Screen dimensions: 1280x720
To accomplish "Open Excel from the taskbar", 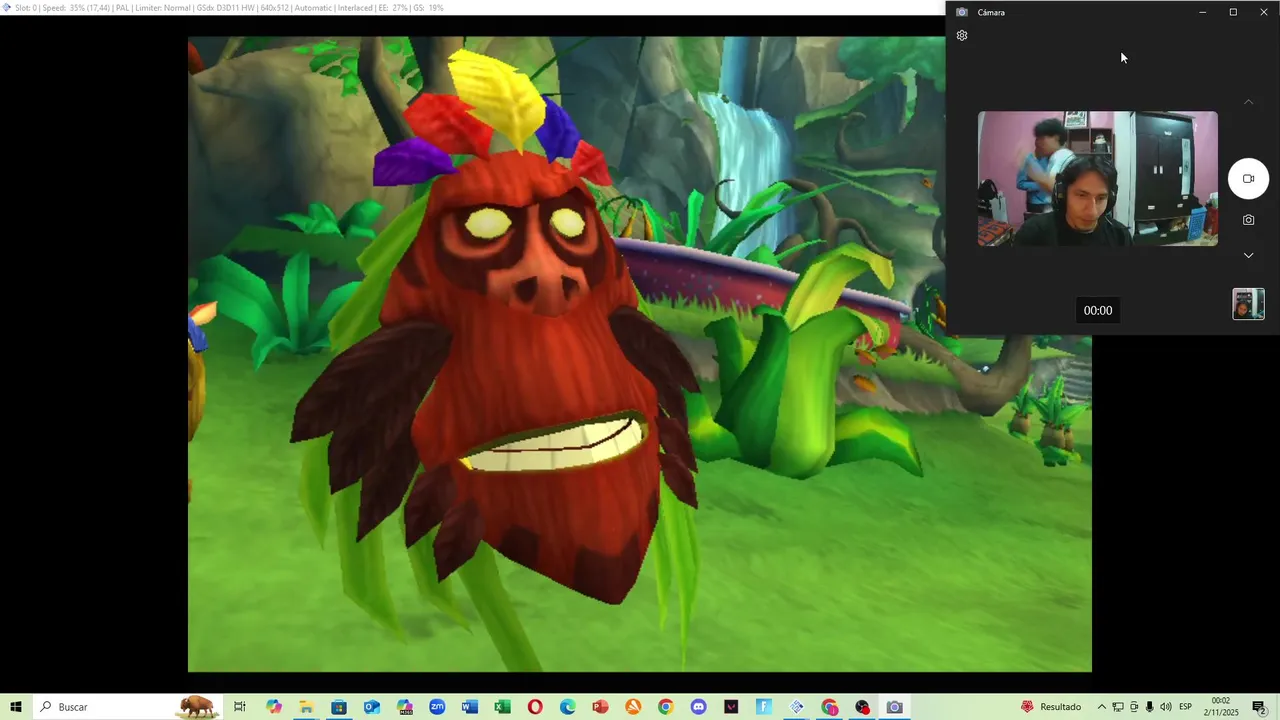I will (x=502, y=707).
